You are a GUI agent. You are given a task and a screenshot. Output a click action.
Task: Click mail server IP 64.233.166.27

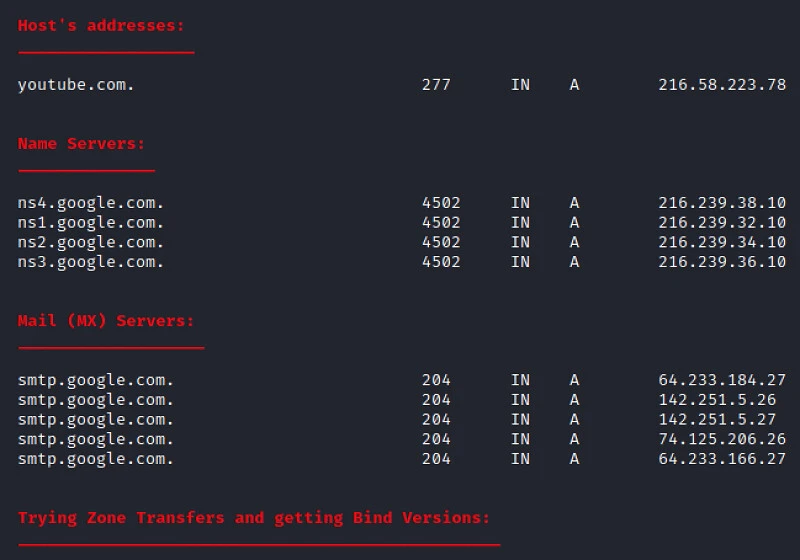point(721,459)
